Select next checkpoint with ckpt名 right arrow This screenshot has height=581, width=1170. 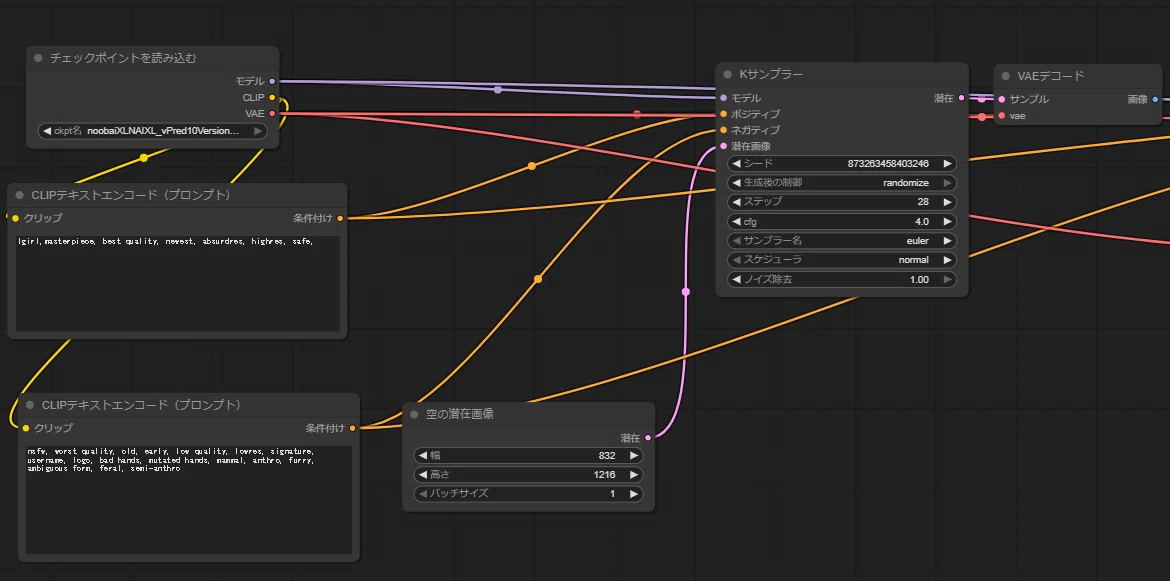258,131
